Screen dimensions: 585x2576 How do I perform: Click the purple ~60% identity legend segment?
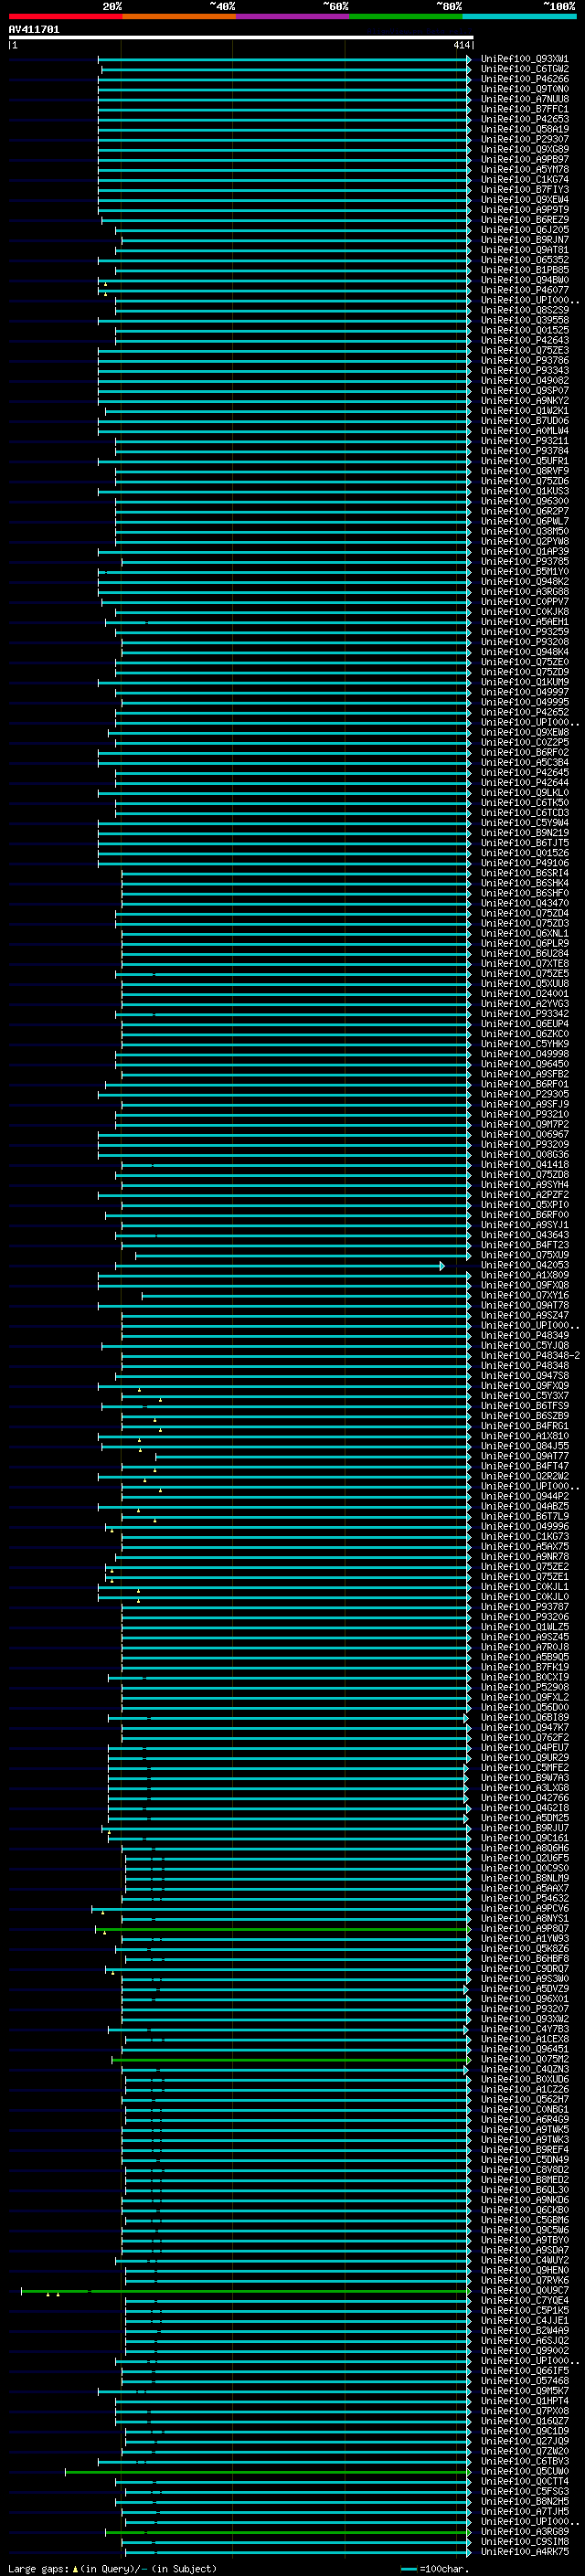pyautogui.click(x=293, y=17)
